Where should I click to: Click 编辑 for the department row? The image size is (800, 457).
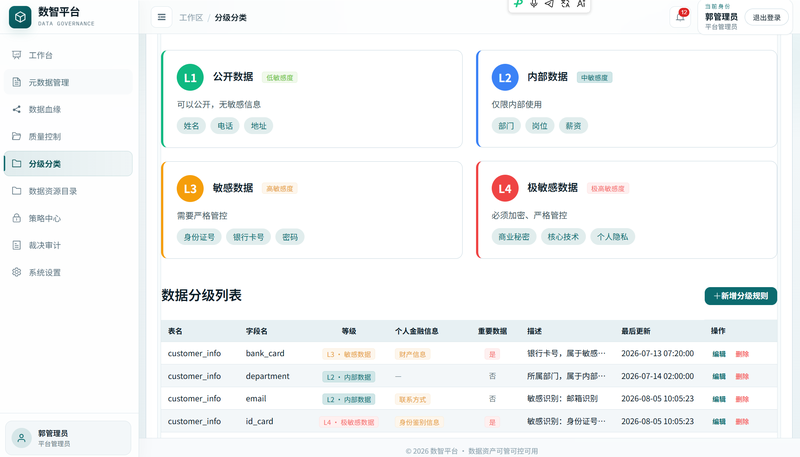[x=719, y=376]
